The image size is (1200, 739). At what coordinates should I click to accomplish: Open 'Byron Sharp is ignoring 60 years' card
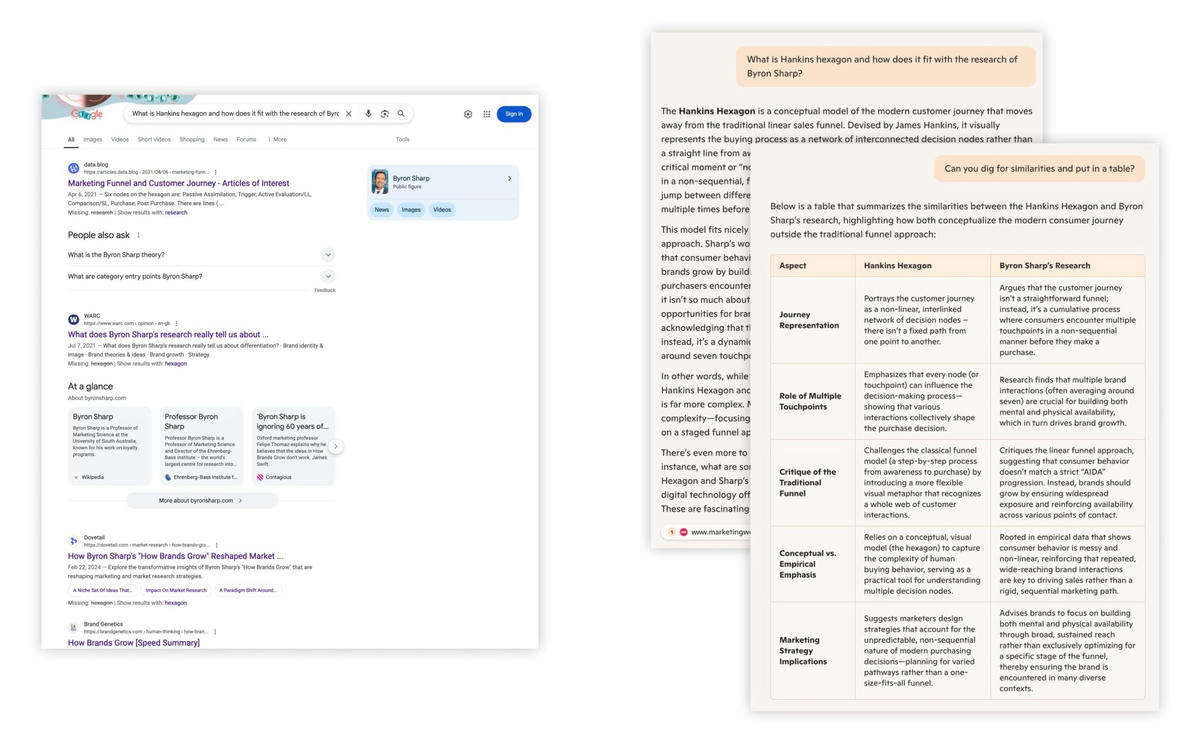tap(293, 446)
